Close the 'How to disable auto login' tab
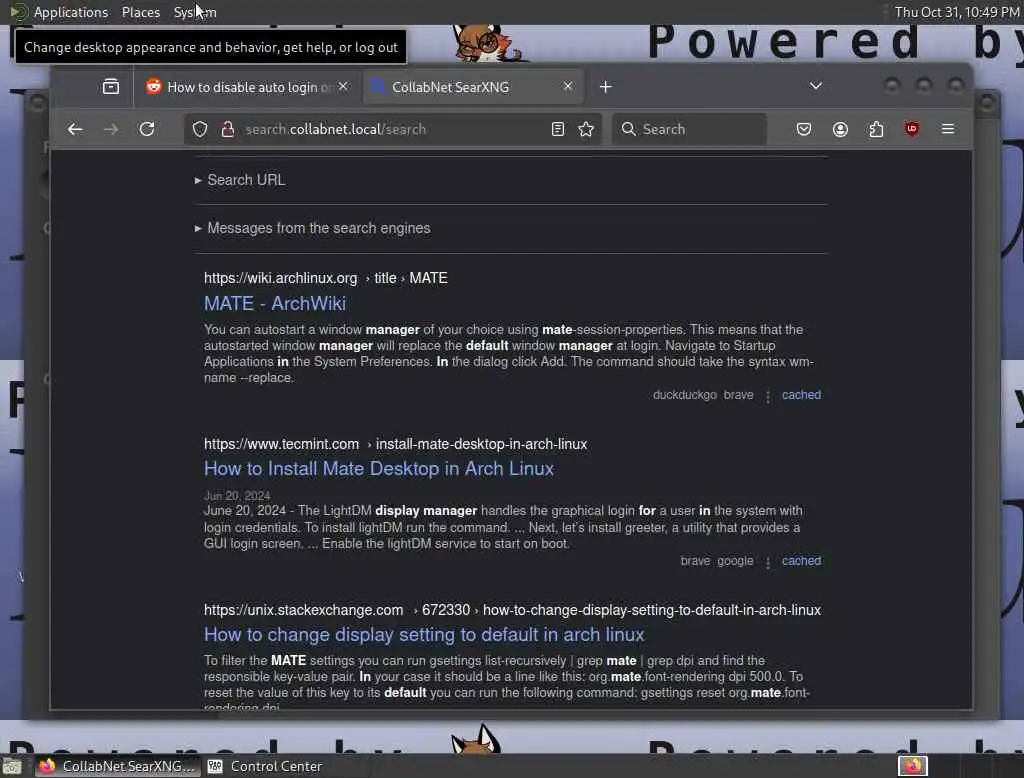Screen dimensions: 1024x778 tap(344, 86)
